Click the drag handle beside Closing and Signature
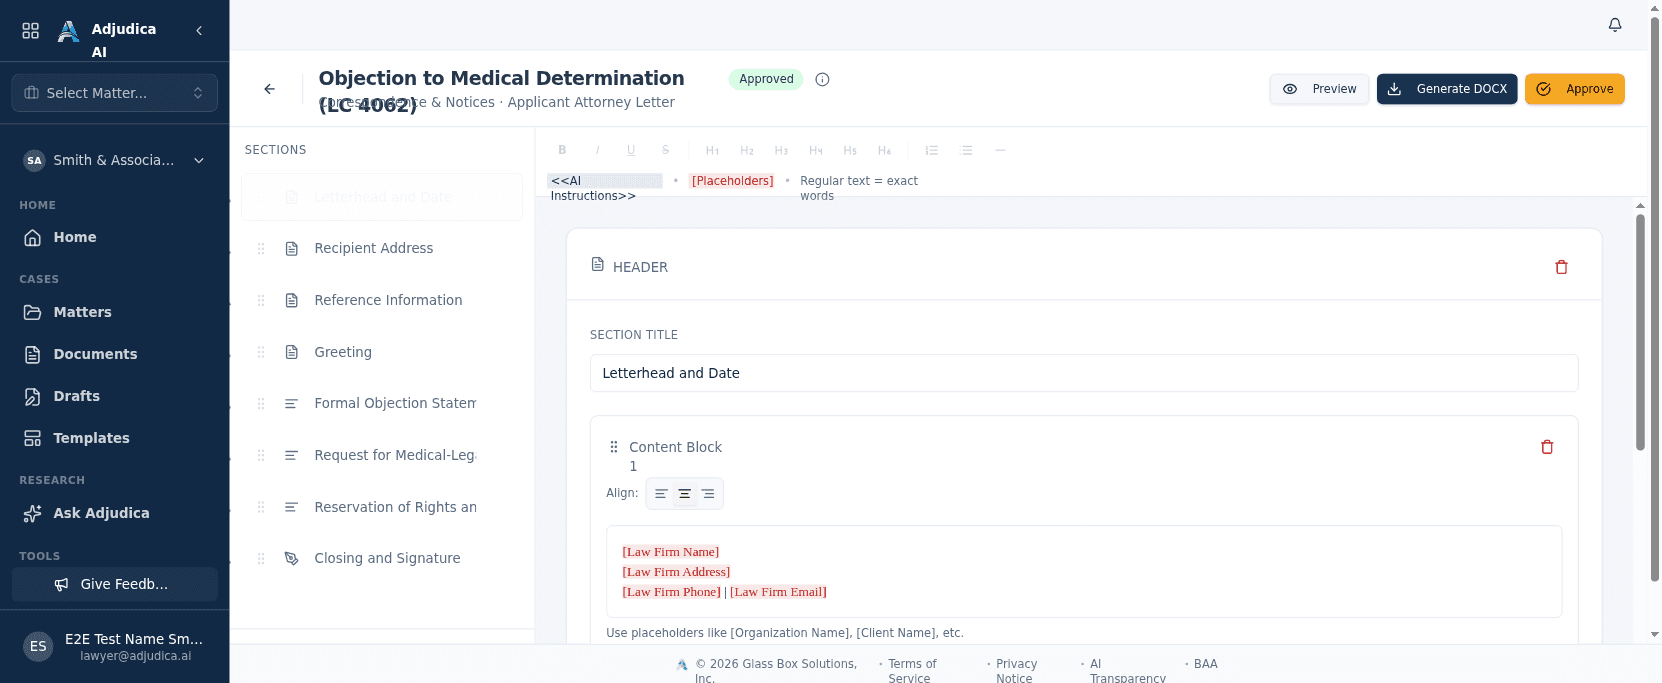Viewport: 1662px width, 683px height. pyautogui.click(x=261, y=559)
